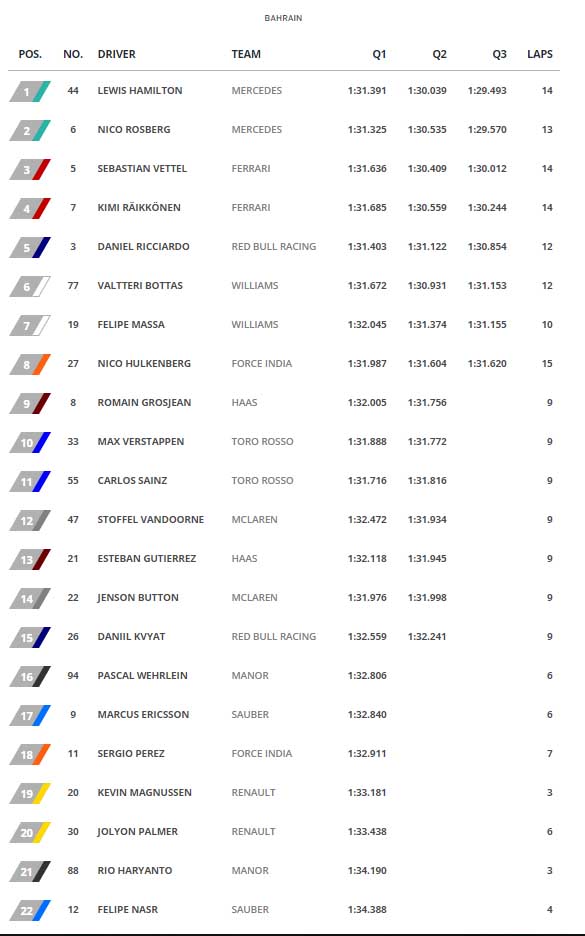Click the position 5 Red Bull badge icon

point(30,247)
